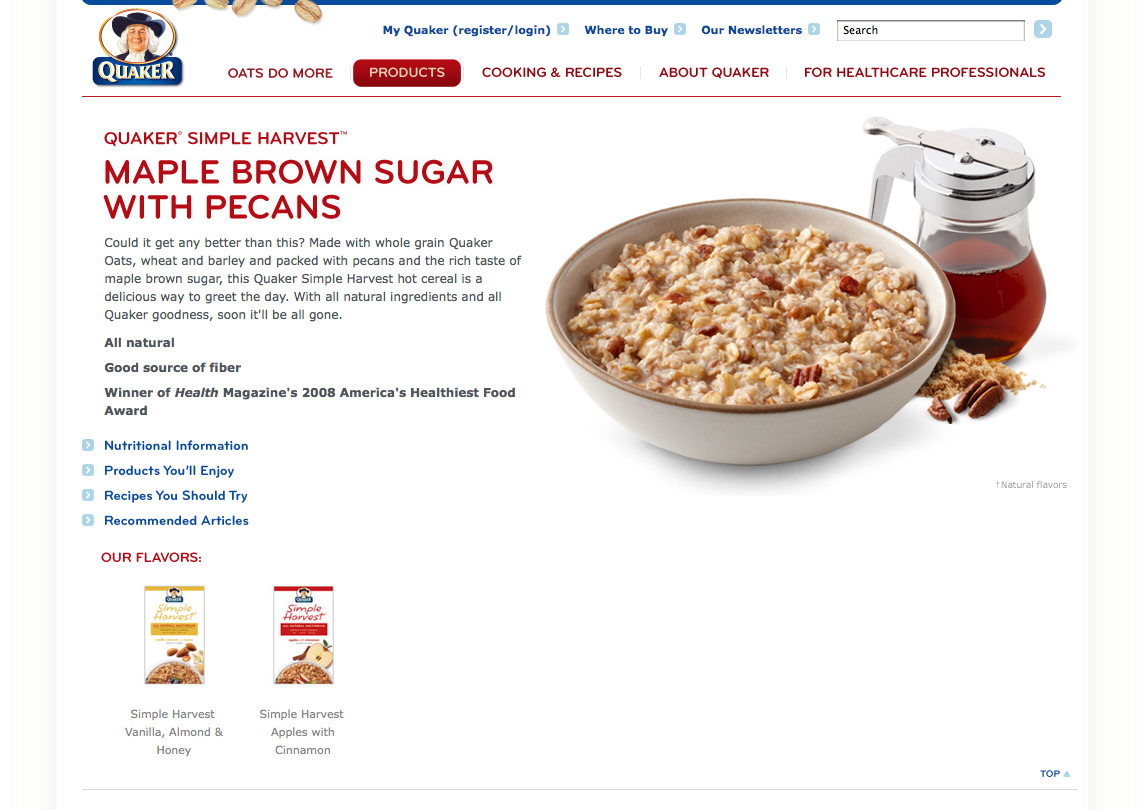Expand Products You'll Enjoy via its arrow icon
The height and width of the screenshot is (810, 1144).
(88, 470)
